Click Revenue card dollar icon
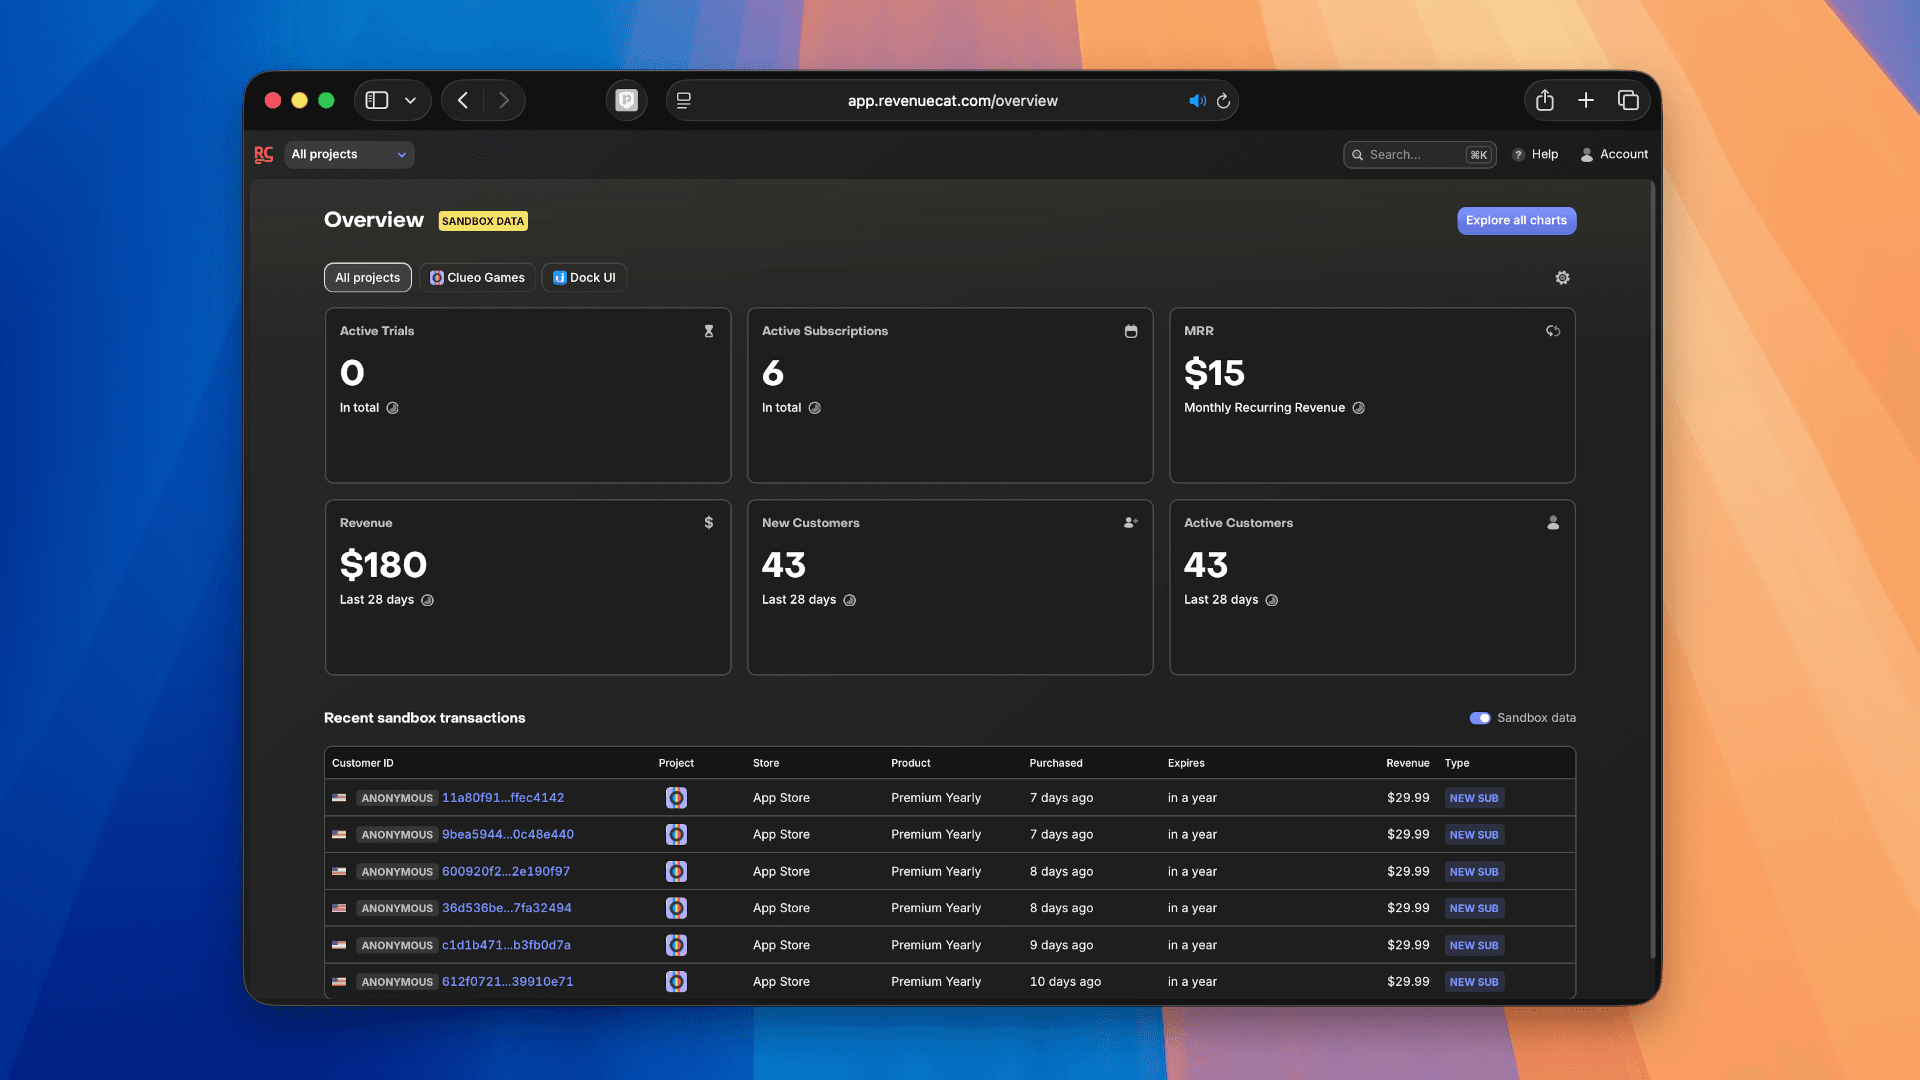 [x=709, y=523]
